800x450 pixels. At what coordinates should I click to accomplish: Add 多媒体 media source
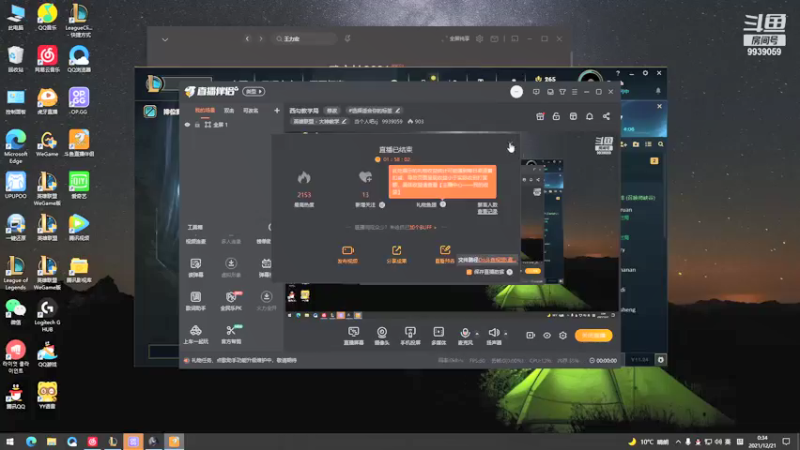[438, 336]
